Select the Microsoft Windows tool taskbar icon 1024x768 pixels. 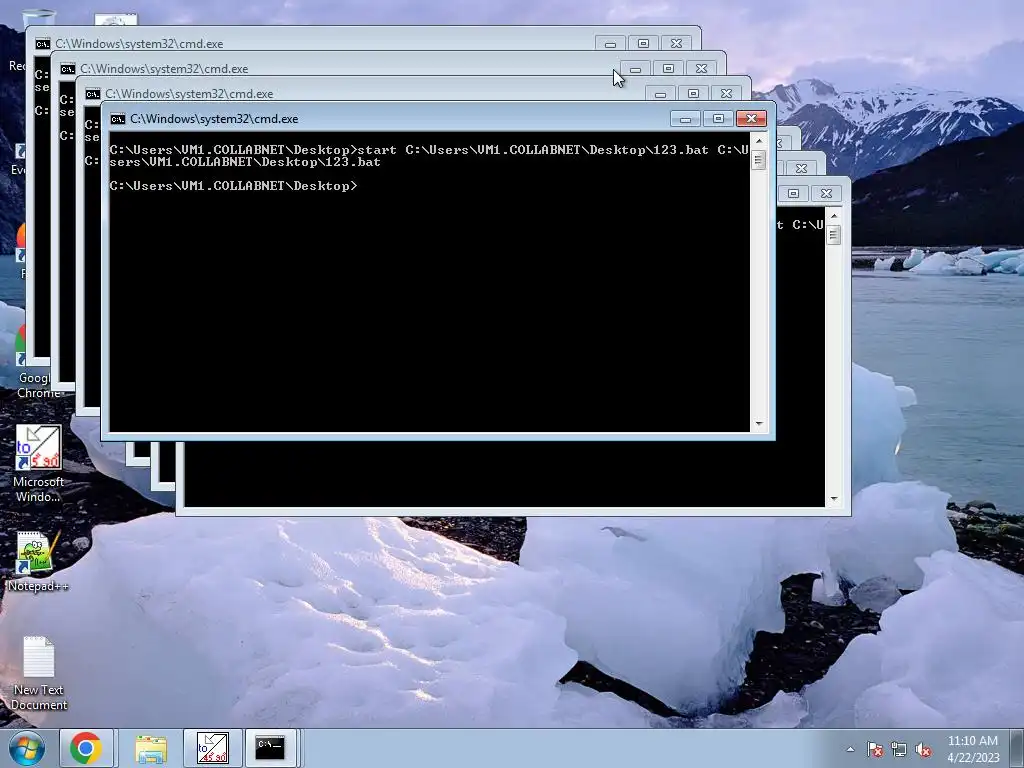(x=213, y=748)
